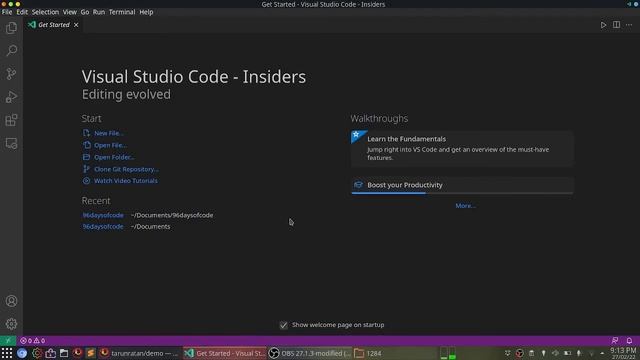The image size is (640, 360).
Task: Open the More Actions ellipsis menu
Action: pyautogui.click(x=629, y=25)
